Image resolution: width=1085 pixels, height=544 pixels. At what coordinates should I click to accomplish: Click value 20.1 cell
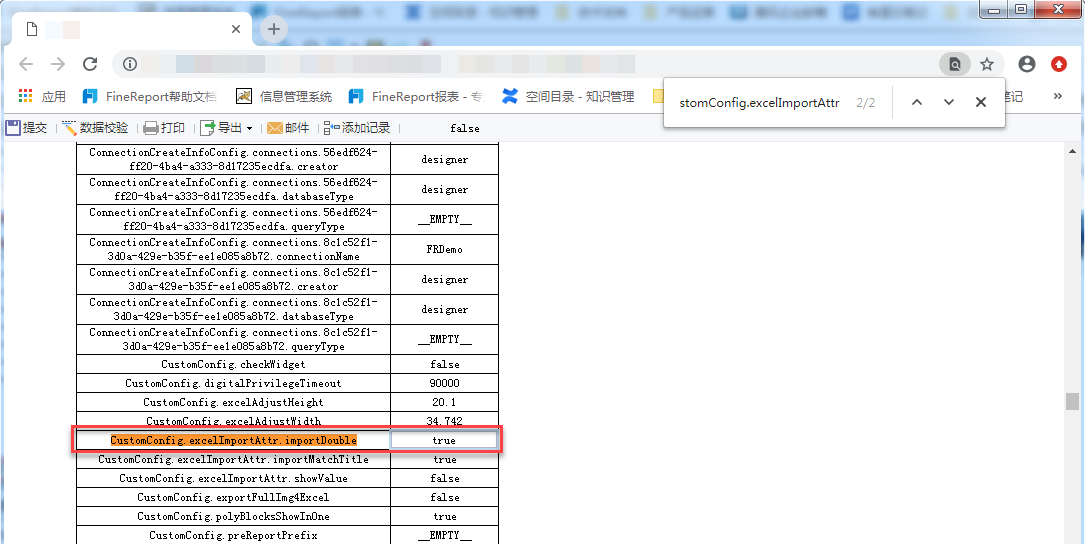tap(444, 402)
